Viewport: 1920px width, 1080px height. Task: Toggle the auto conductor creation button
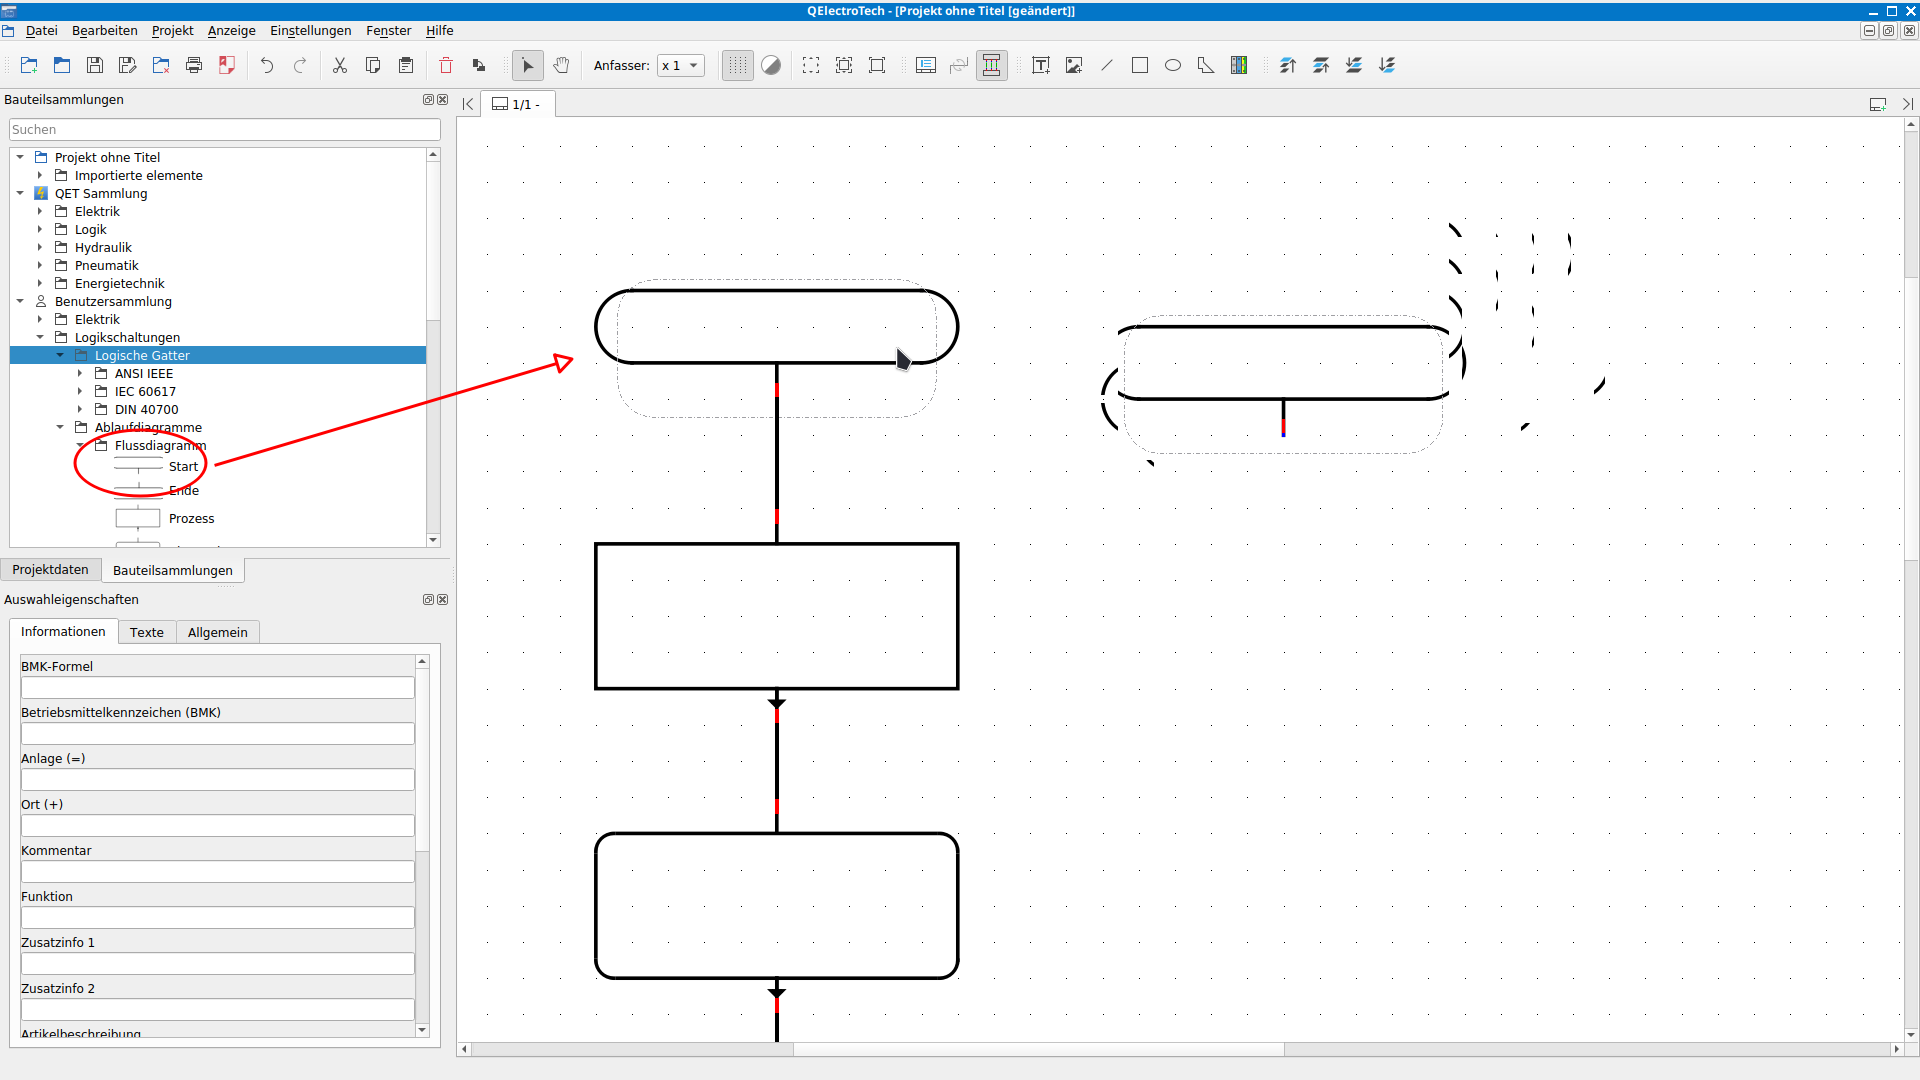(991, 65)
